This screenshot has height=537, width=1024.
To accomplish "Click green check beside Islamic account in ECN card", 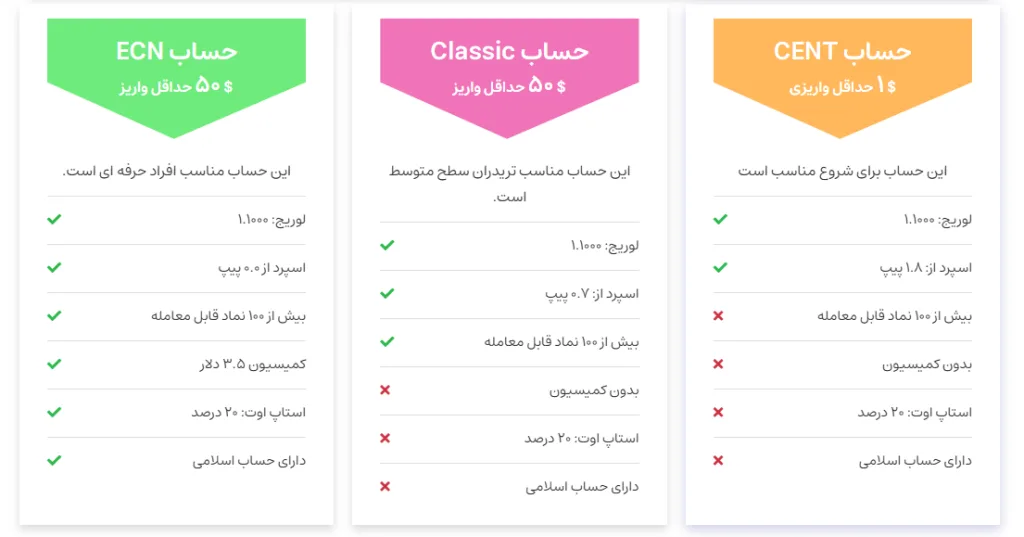I will (54, 461).
